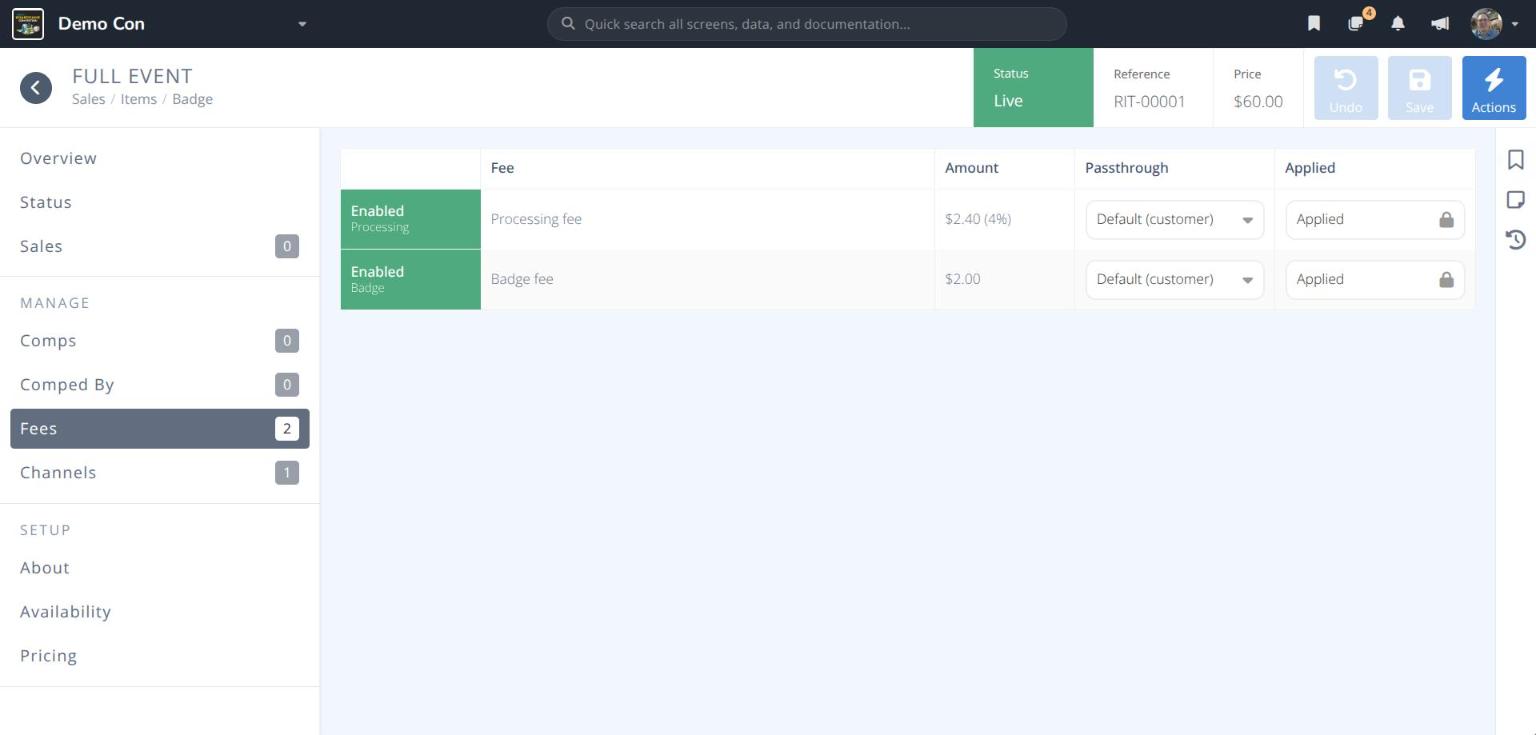Select the Fees sidebar item
This screenshot has width=1536, height=735.
click(x=160, y=428)
